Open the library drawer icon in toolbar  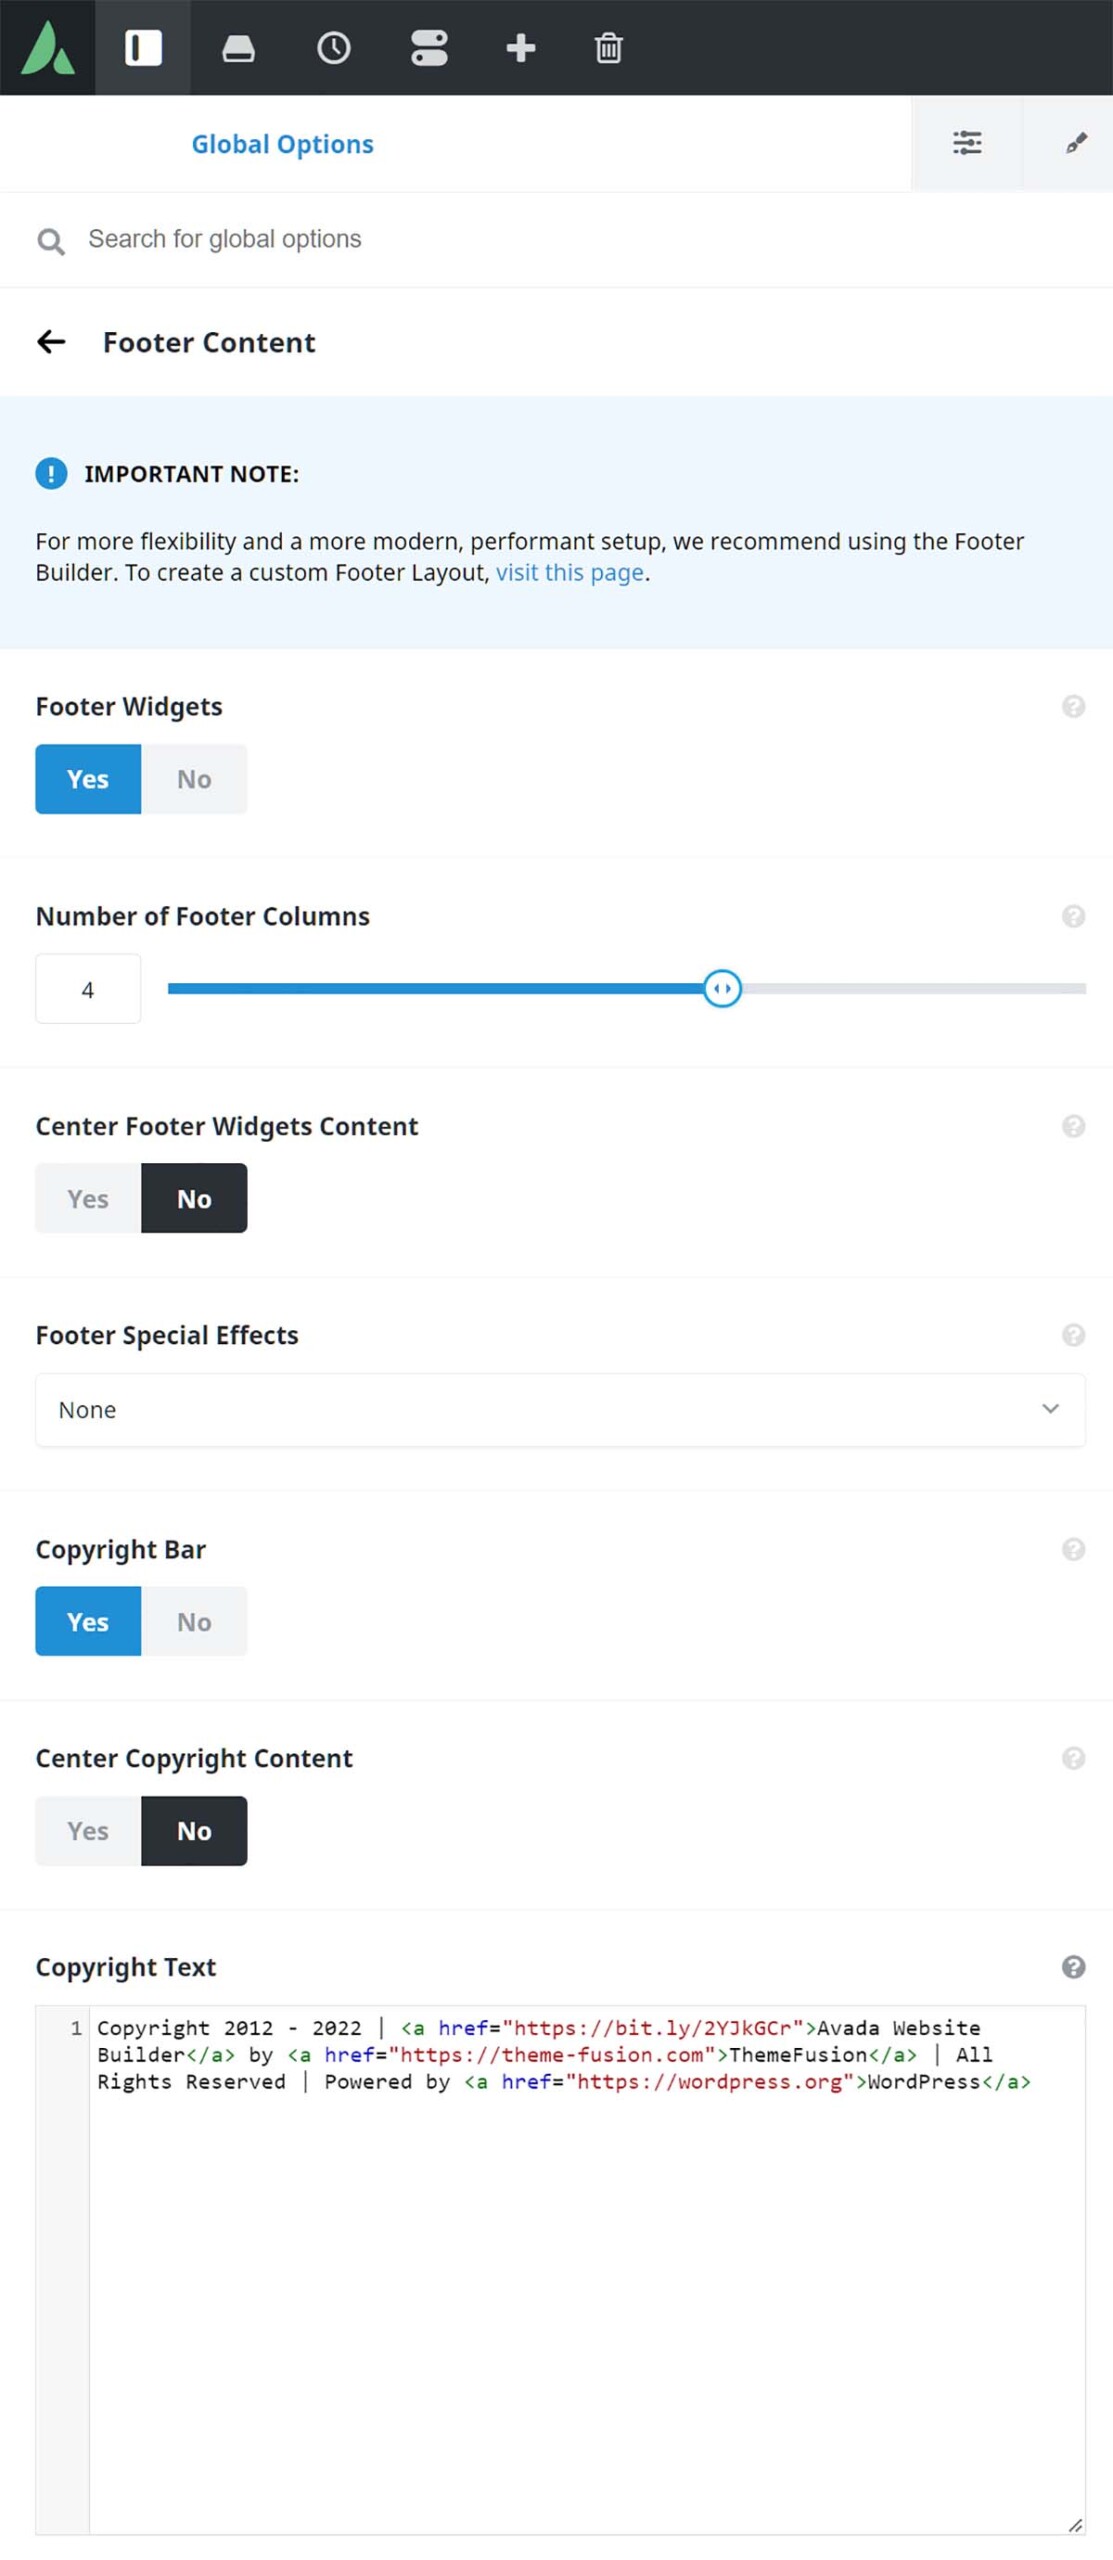coord(238,48)
